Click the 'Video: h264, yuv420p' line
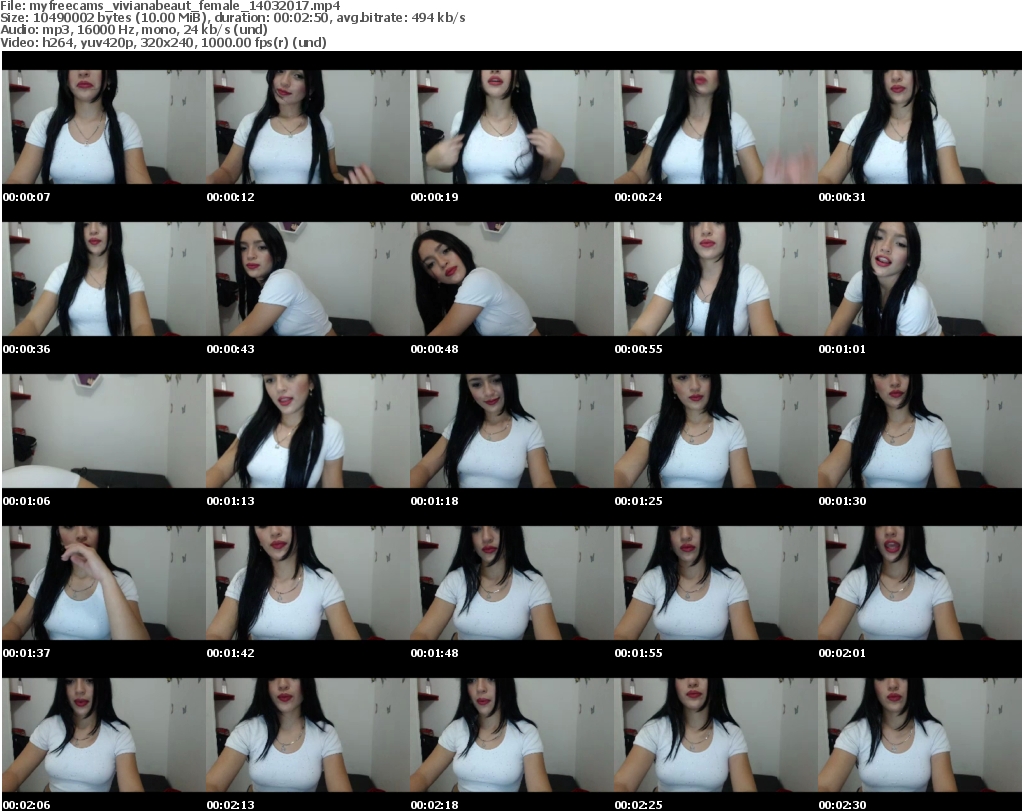This screenshot has width=1024, height=811. [163, 42]
